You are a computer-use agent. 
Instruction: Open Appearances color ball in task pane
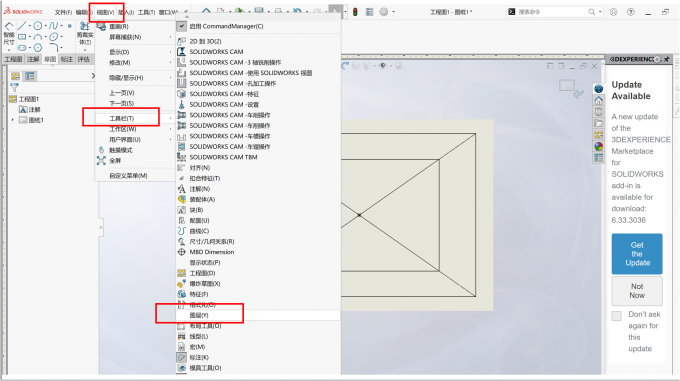[598, 147]
